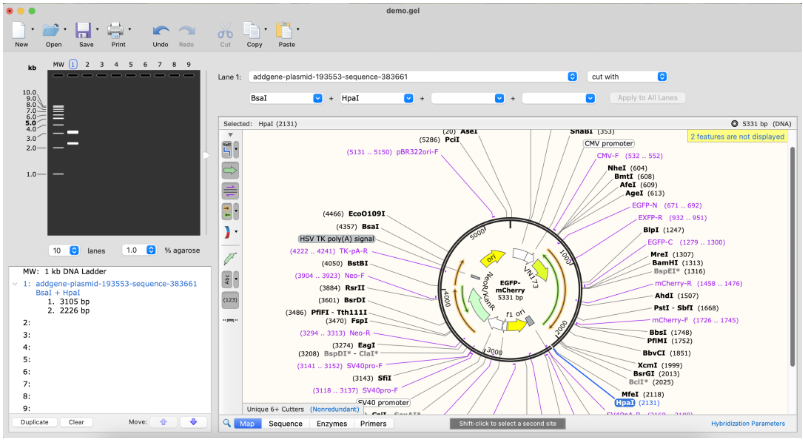Open Abc label options dropdown arrow
This screenshot has width=803, height=442.
coord(236,280)
